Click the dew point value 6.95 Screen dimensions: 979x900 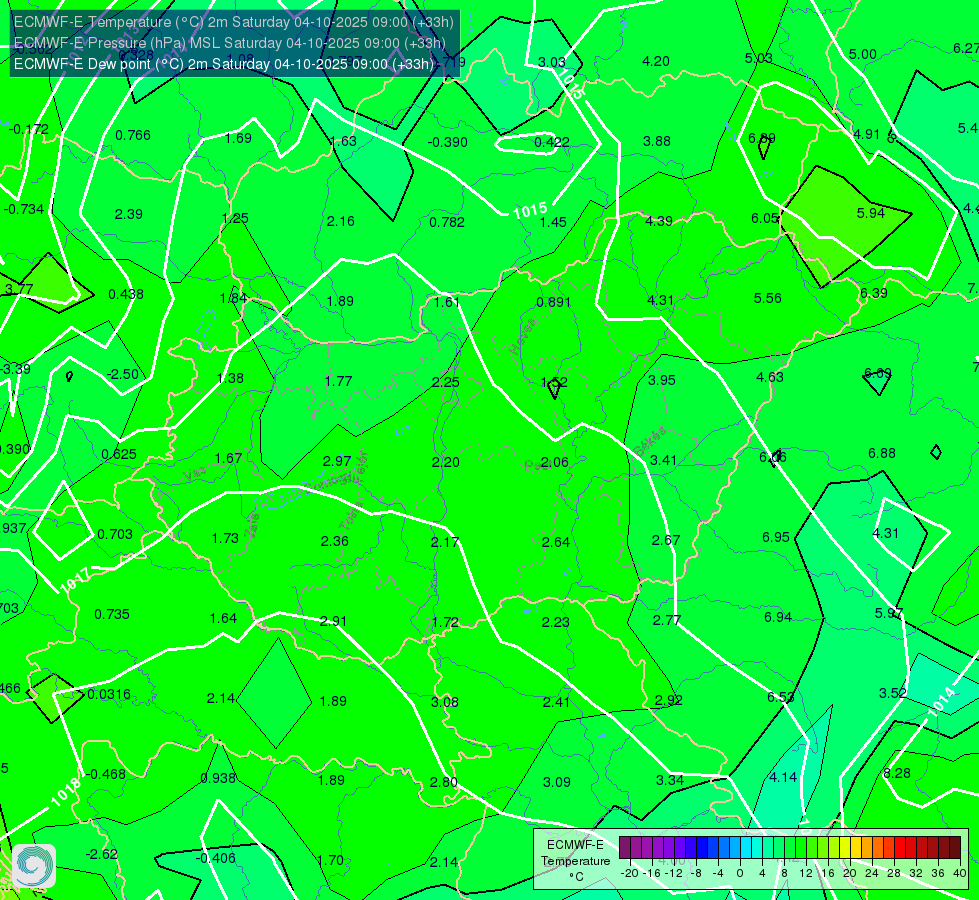pyautogui.click(x=776, y=537)
